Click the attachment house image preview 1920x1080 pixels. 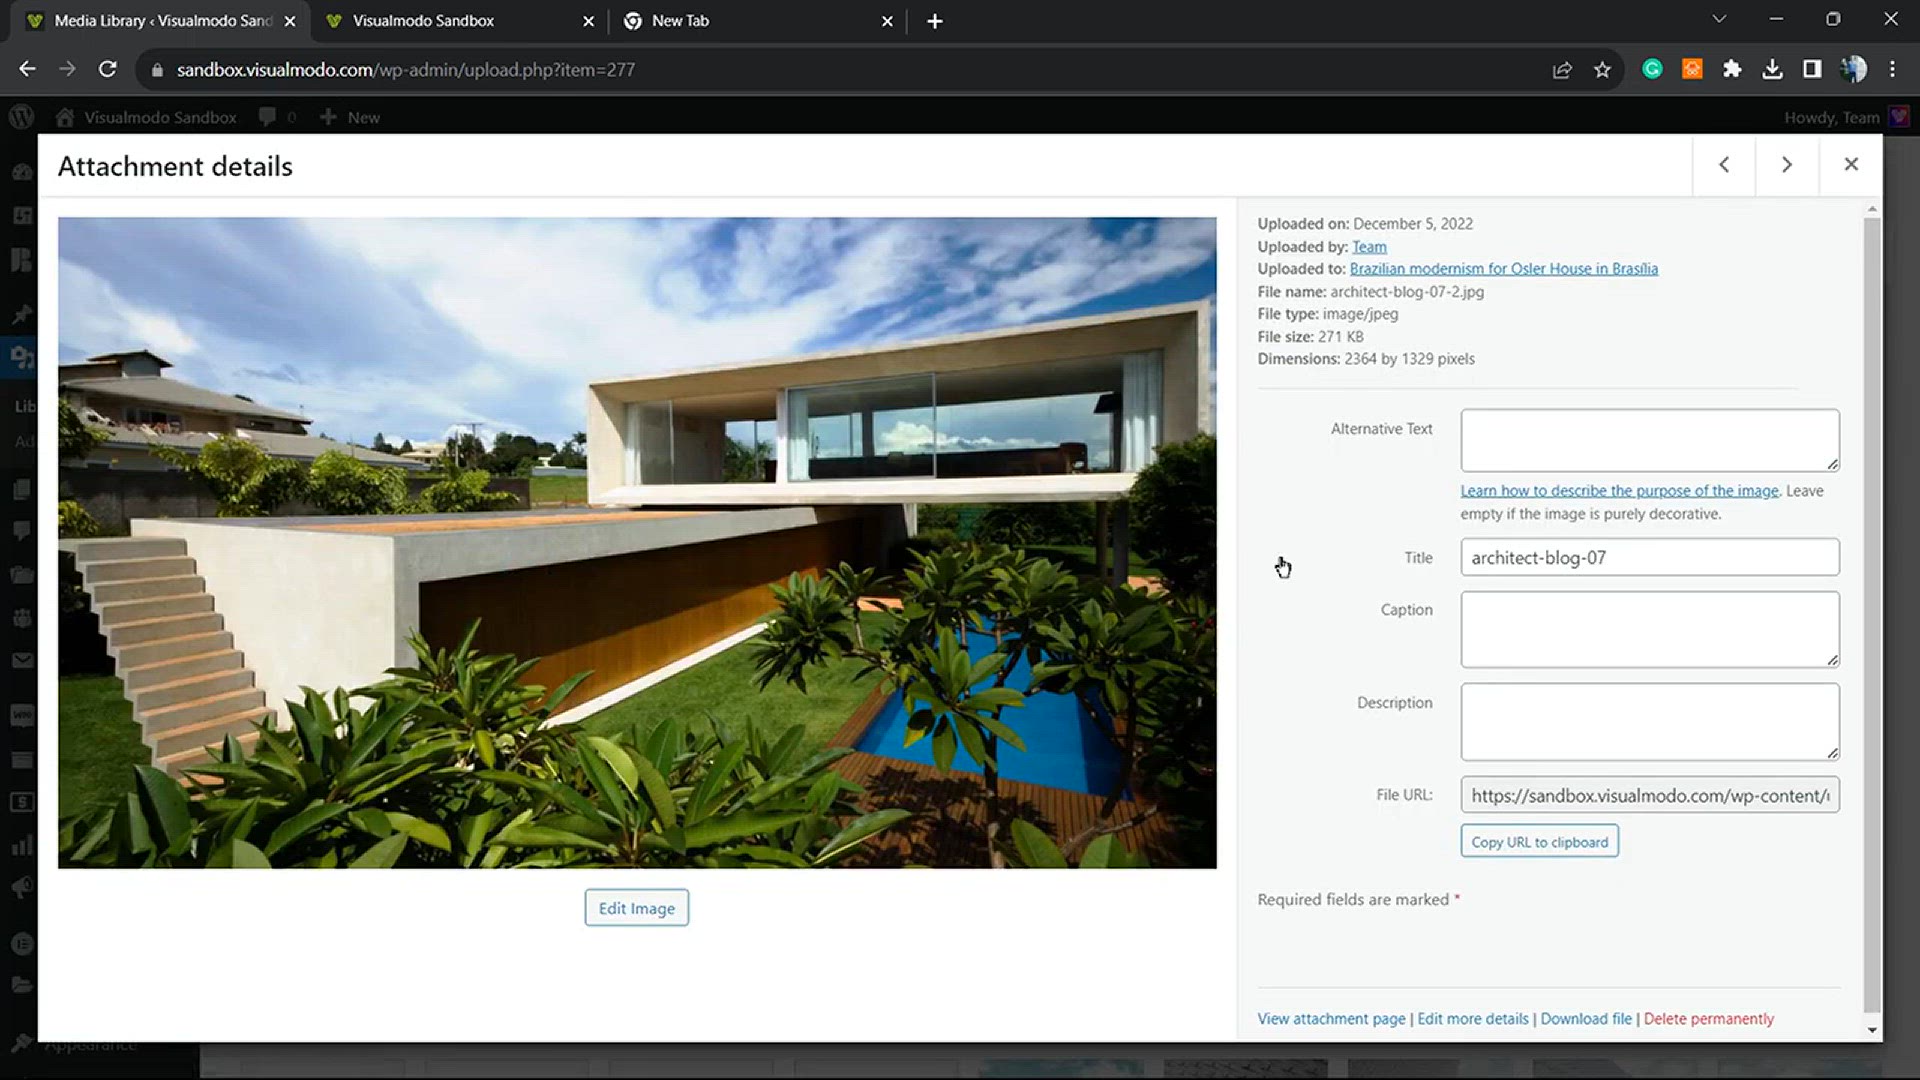click(x=637, y=543)
